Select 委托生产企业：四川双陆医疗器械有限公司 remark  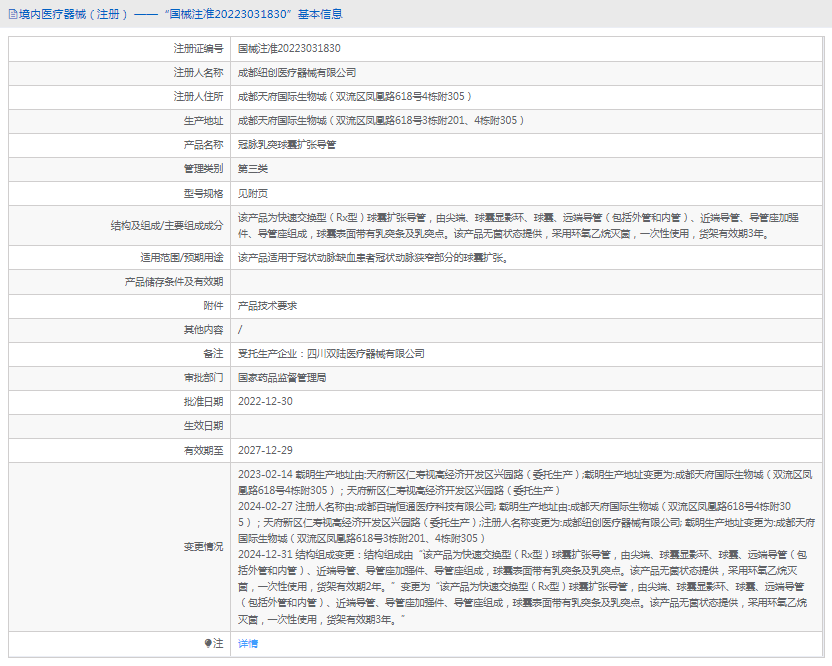coord(331,354)
